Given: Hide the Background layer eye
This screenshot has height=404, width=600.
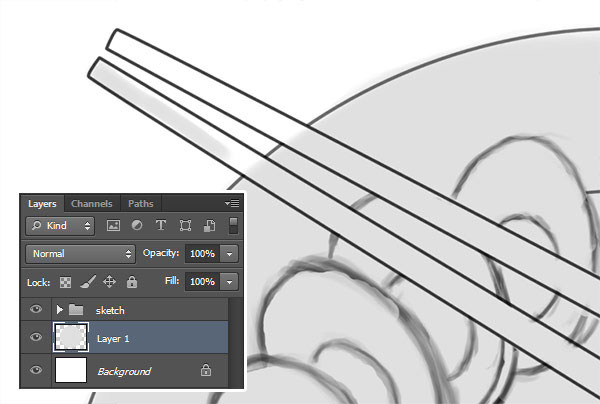Looking at the screenshot, I should tap(36, 370).
